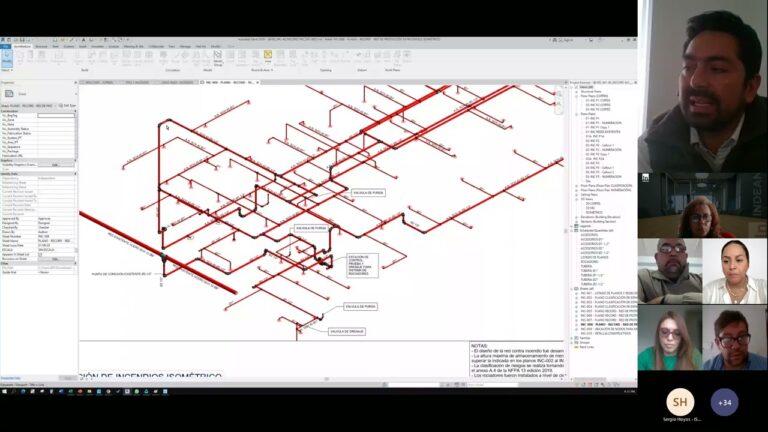Select 3D-CORTES view in Project Browser

[x=593, y=203]
